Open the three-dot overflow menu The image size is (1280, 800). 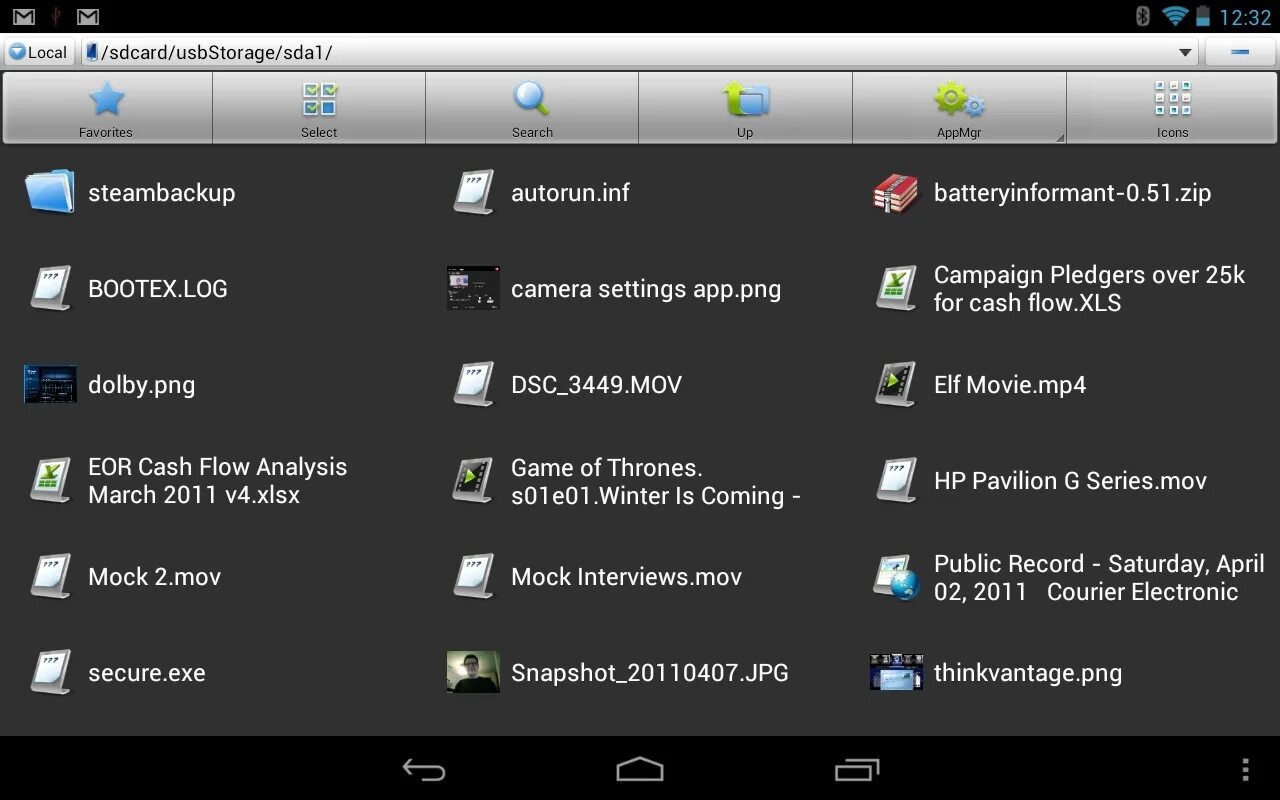point(1245,769)
